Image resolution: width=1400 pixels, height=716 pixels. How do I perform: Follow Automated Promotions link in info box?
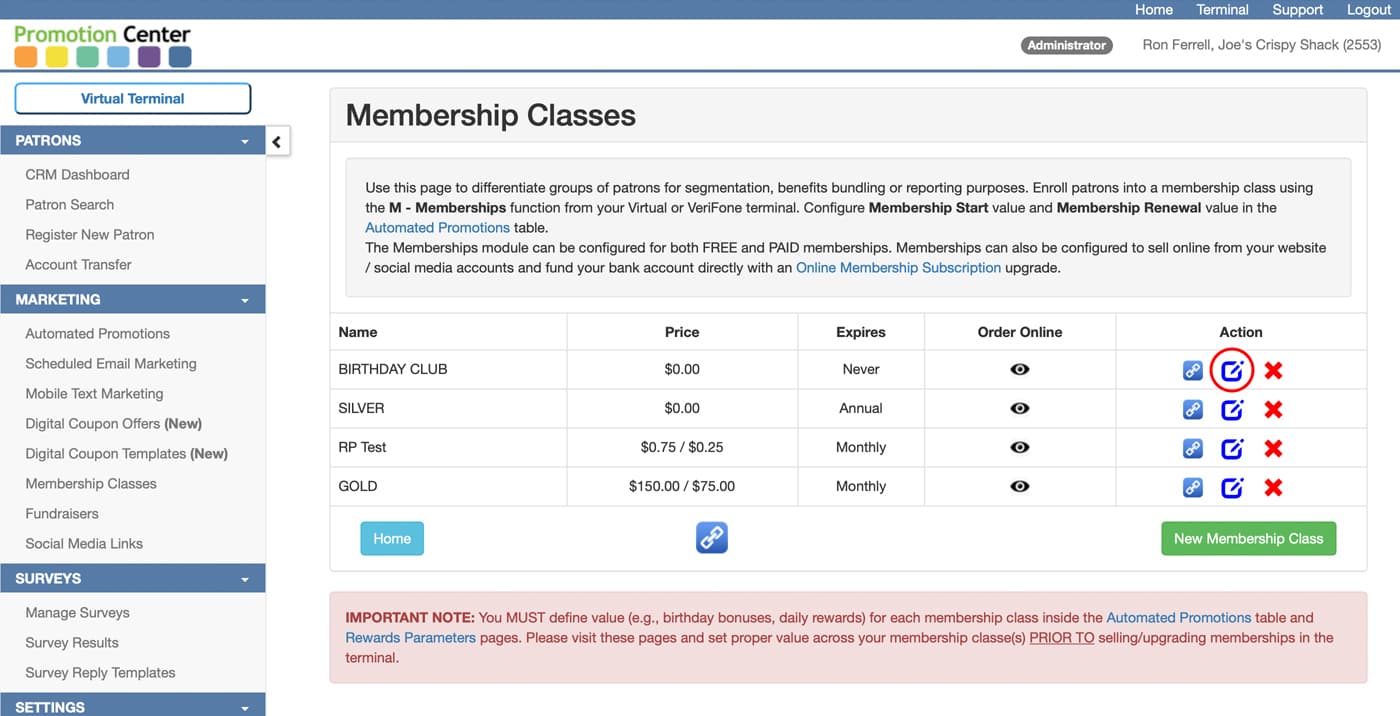[438, 227]
